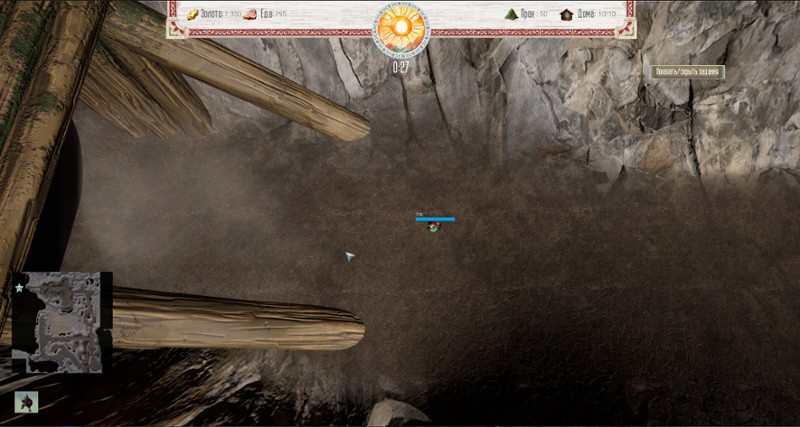The image size is (800, 427).
Task: Click the sun emblem in top bar
Action: coord(400,26)
